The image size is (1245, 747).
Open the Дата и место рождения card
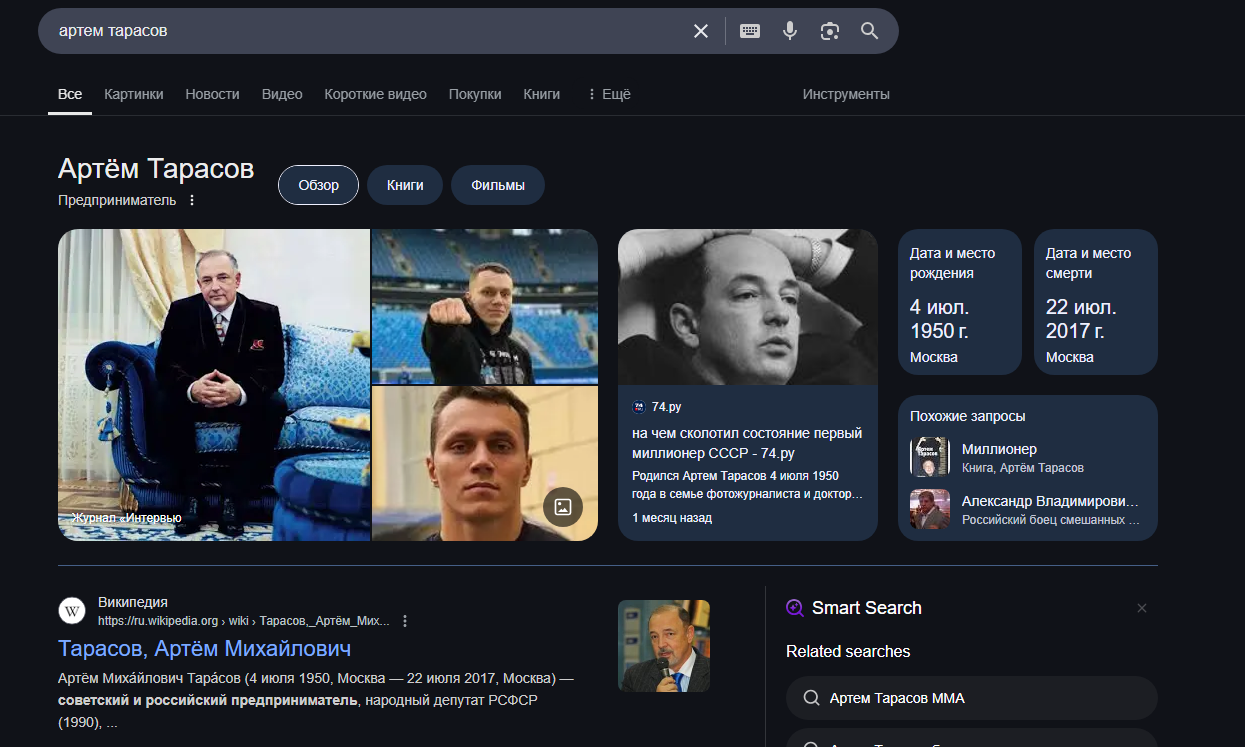click(960, 302)
